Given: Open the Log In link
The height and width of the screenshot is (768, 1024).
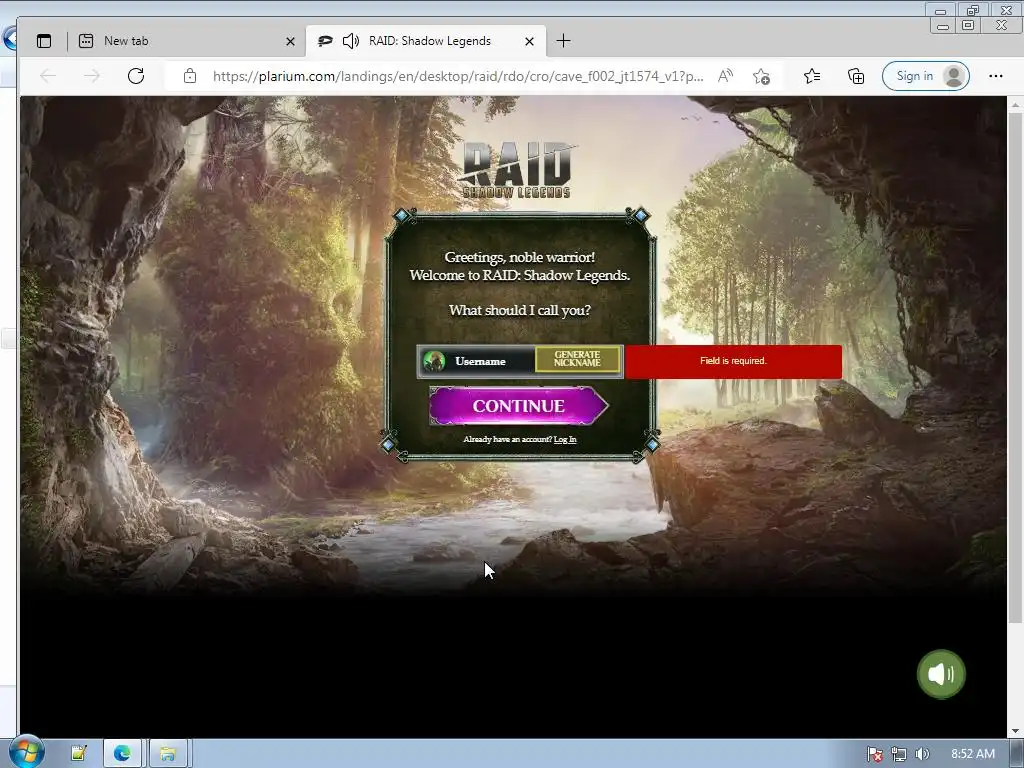Looking at the screenshot, I should click(565, 440).
